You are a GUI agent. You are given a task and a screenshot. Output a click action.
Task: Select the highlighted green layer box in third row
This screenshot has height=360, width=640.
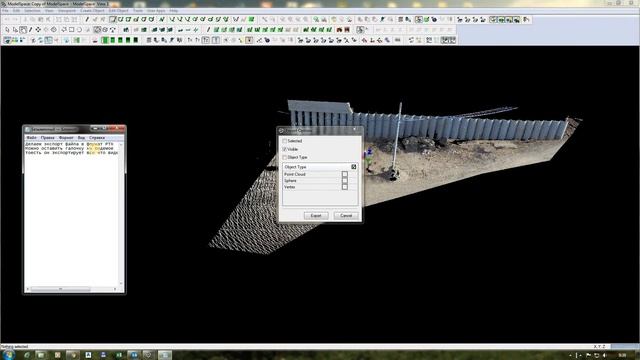[104, 40]
